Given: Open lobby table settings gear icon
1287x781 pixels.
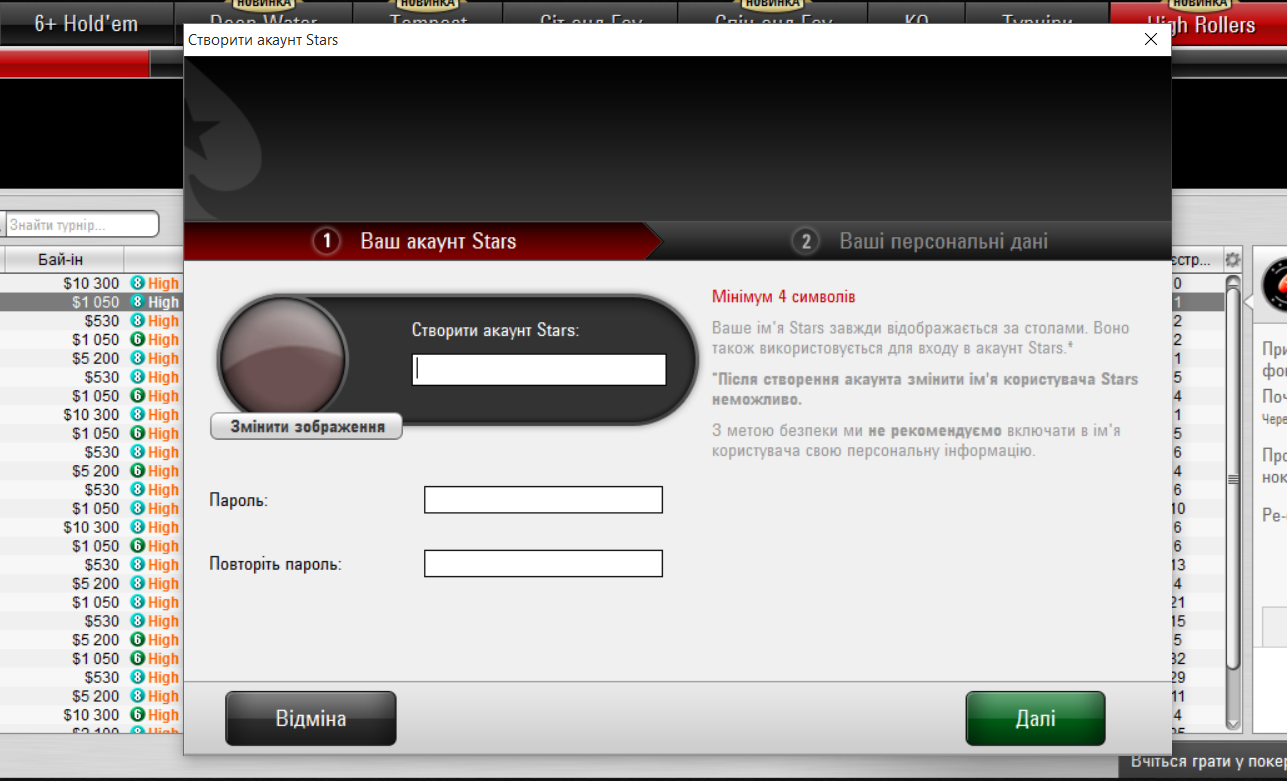Looking at the screenshot, I should 1232,260.
